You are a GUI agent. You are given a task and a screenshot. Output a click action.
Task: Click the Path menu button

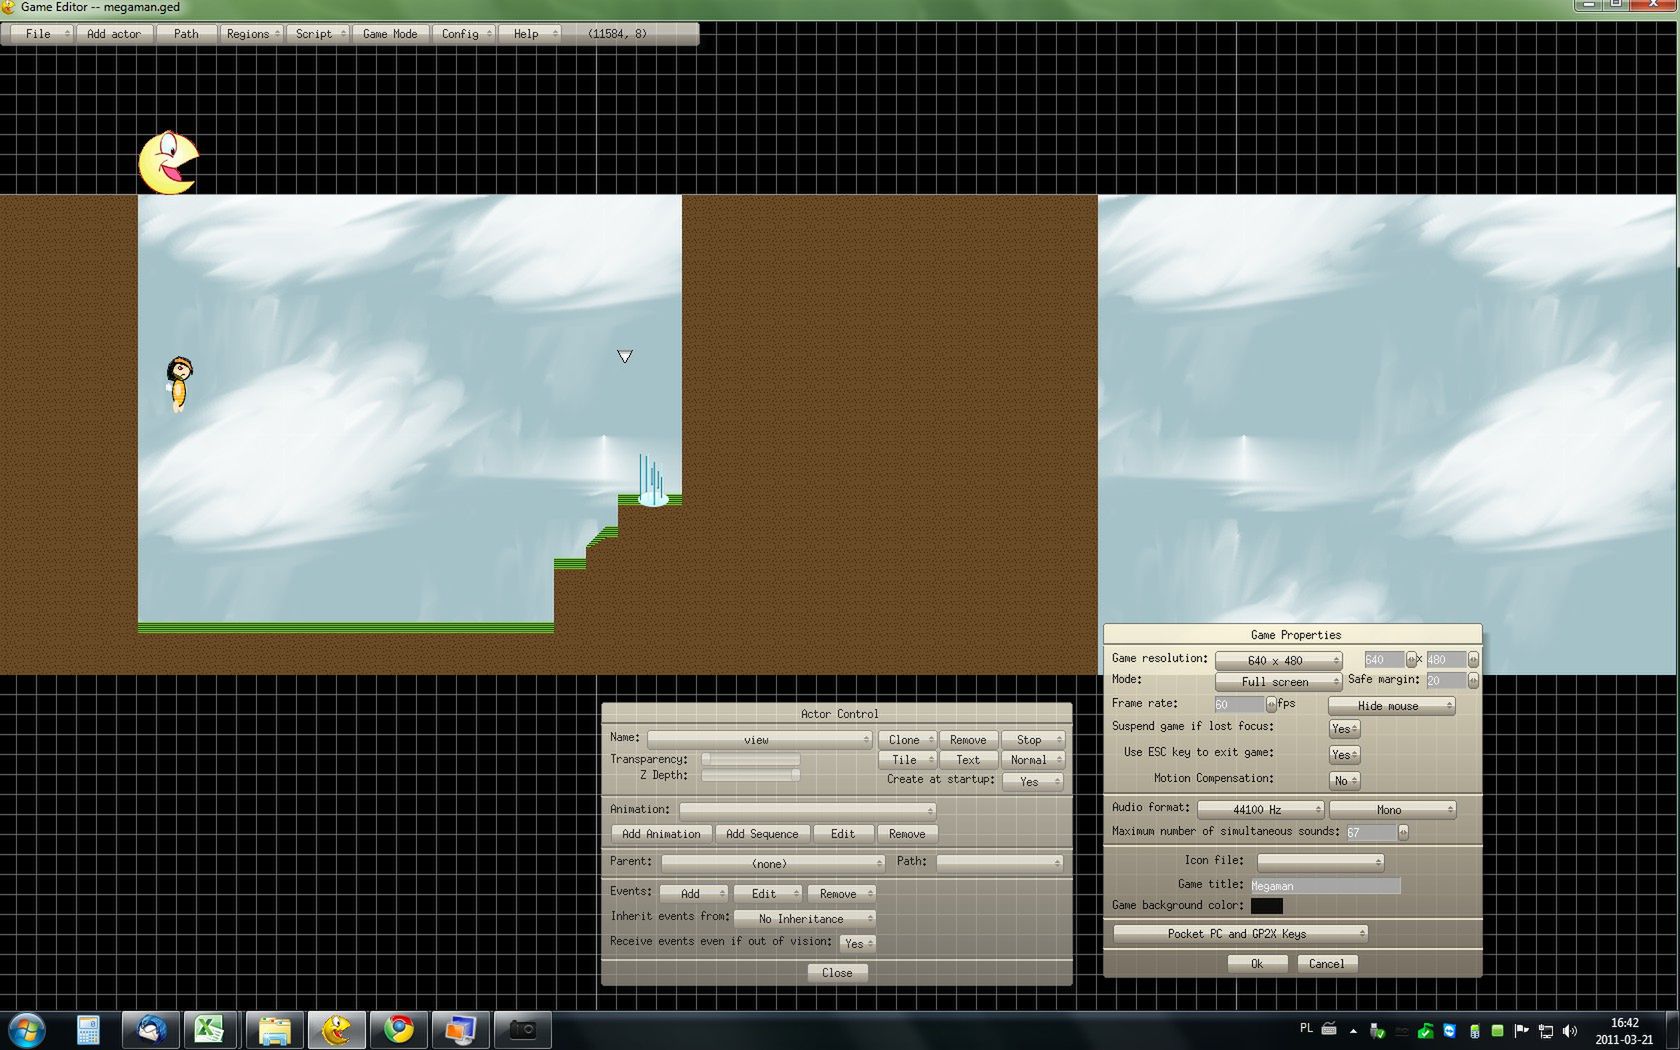click(x=186, y=34)
